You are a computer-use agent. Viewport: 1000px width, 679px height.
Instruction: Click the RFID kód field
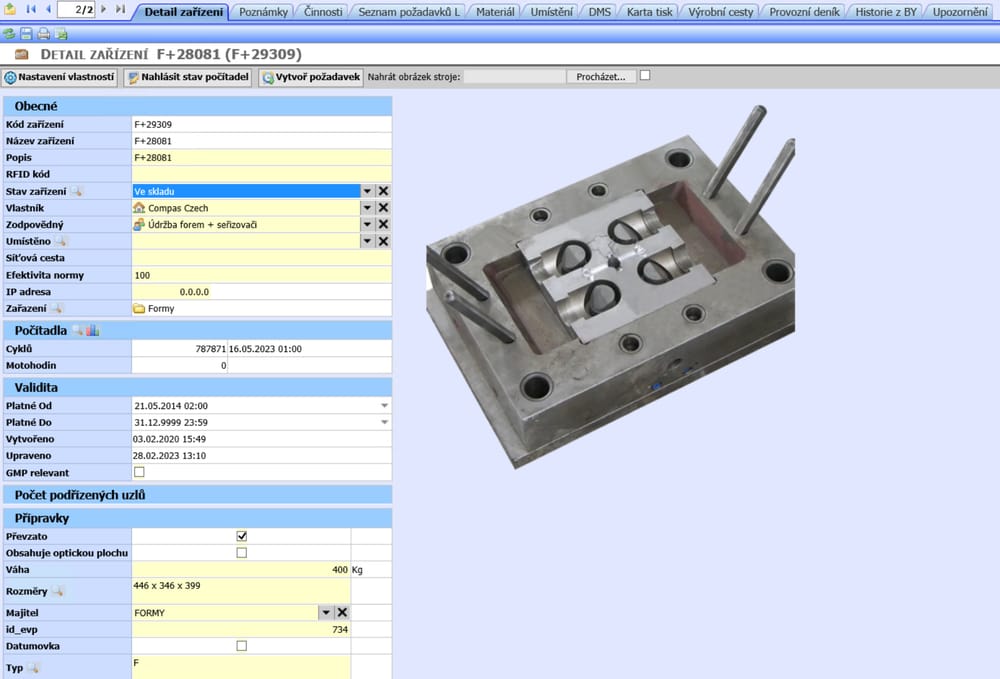pyautogui.click(x=261, y=174)
